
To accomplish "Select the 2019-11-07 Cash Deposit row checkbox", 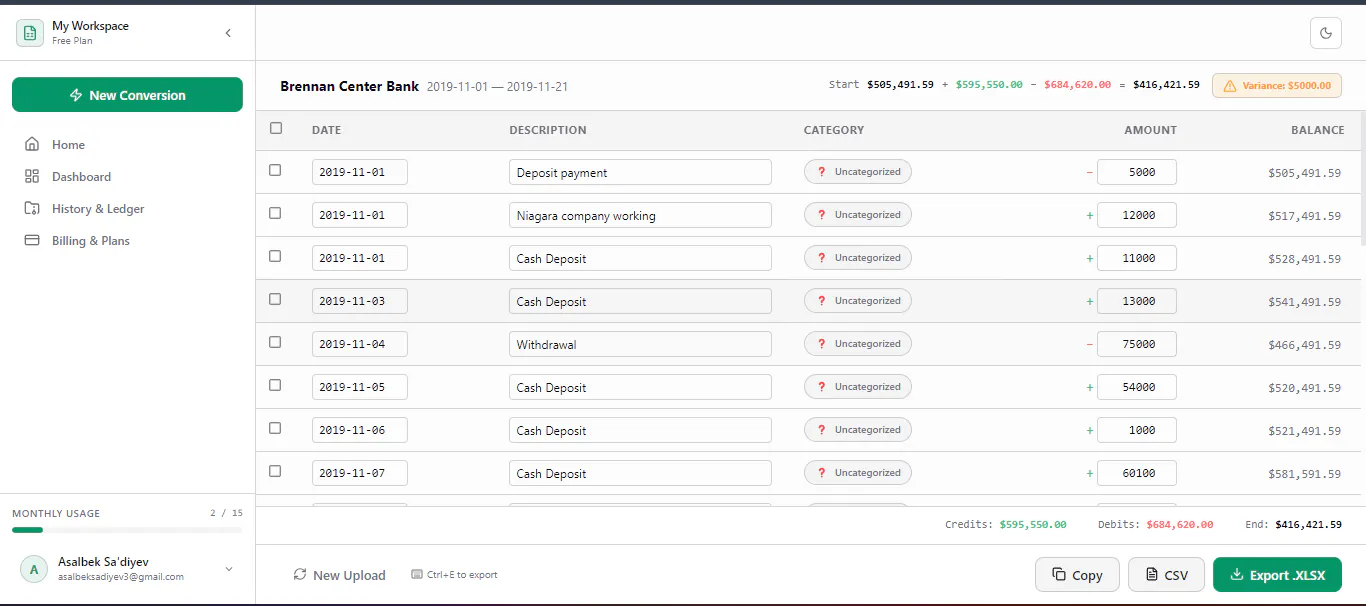I will pos(275,471).
